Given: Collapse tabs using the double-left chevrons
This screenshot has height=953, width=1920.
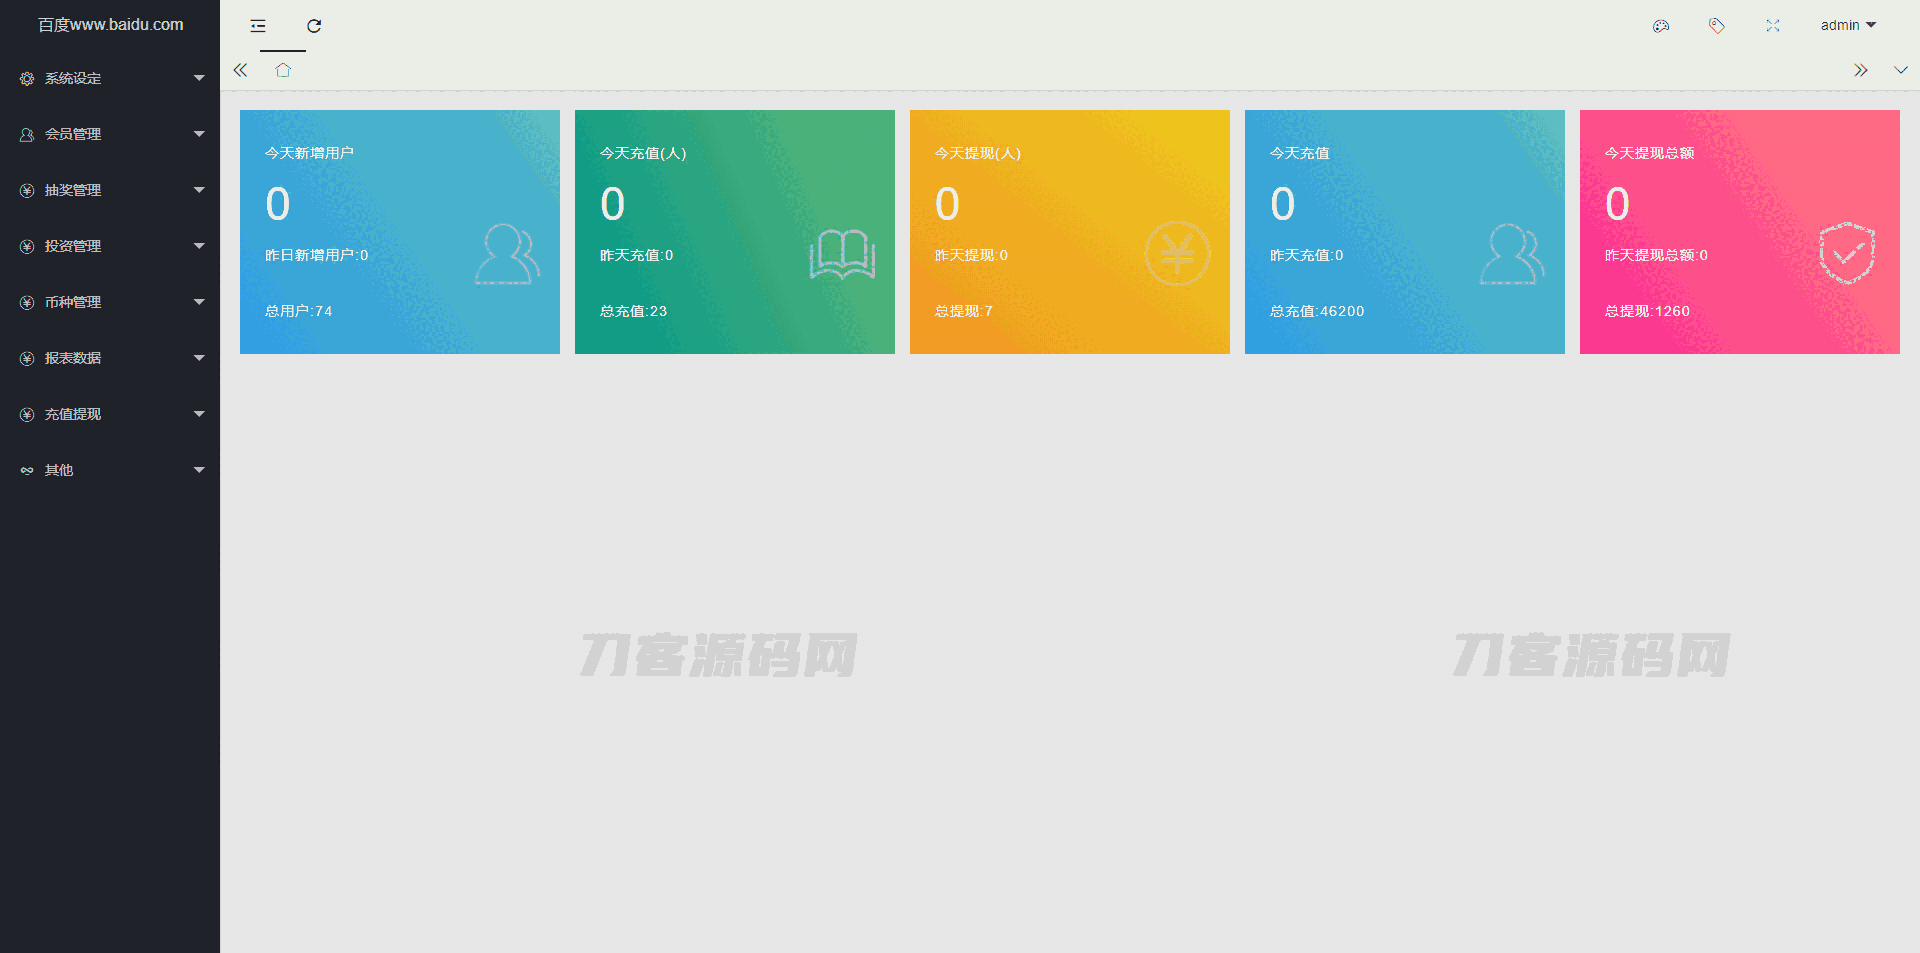Looking at the screenshot, I should [240, 70].
